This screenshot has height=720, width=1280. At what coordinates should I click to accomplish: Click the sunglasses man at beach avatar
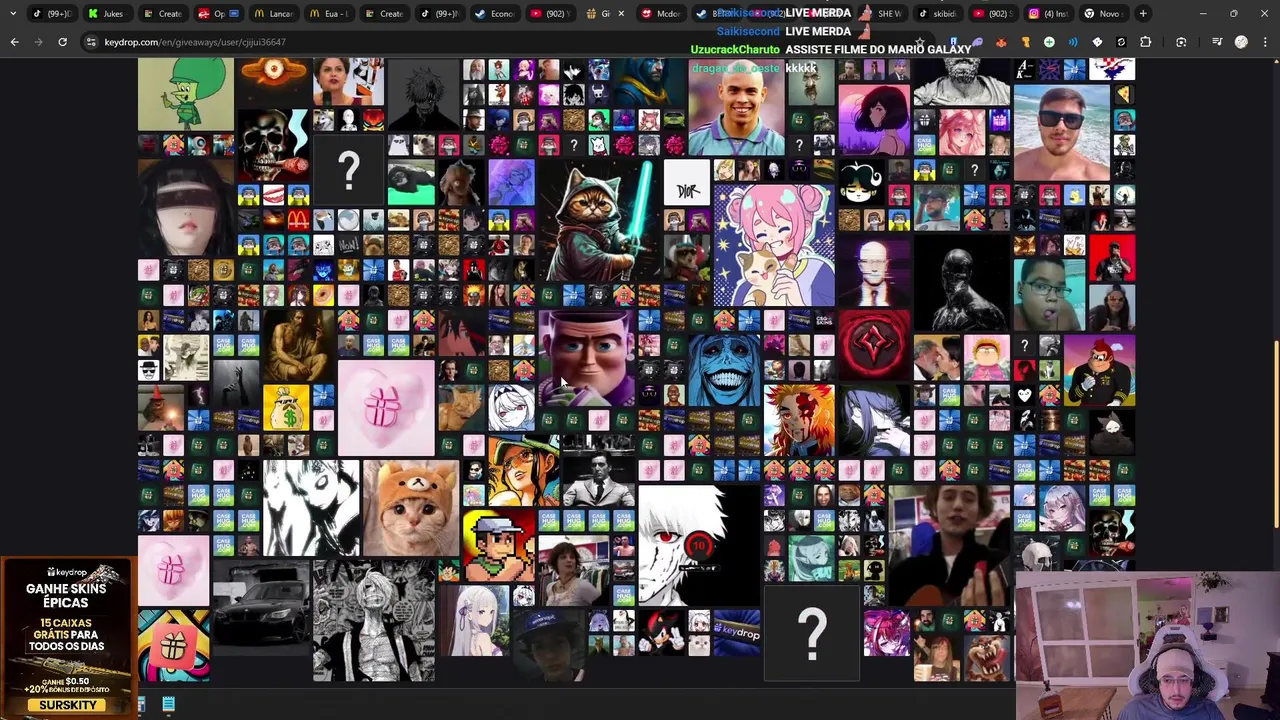click(x=1061, y=132)
